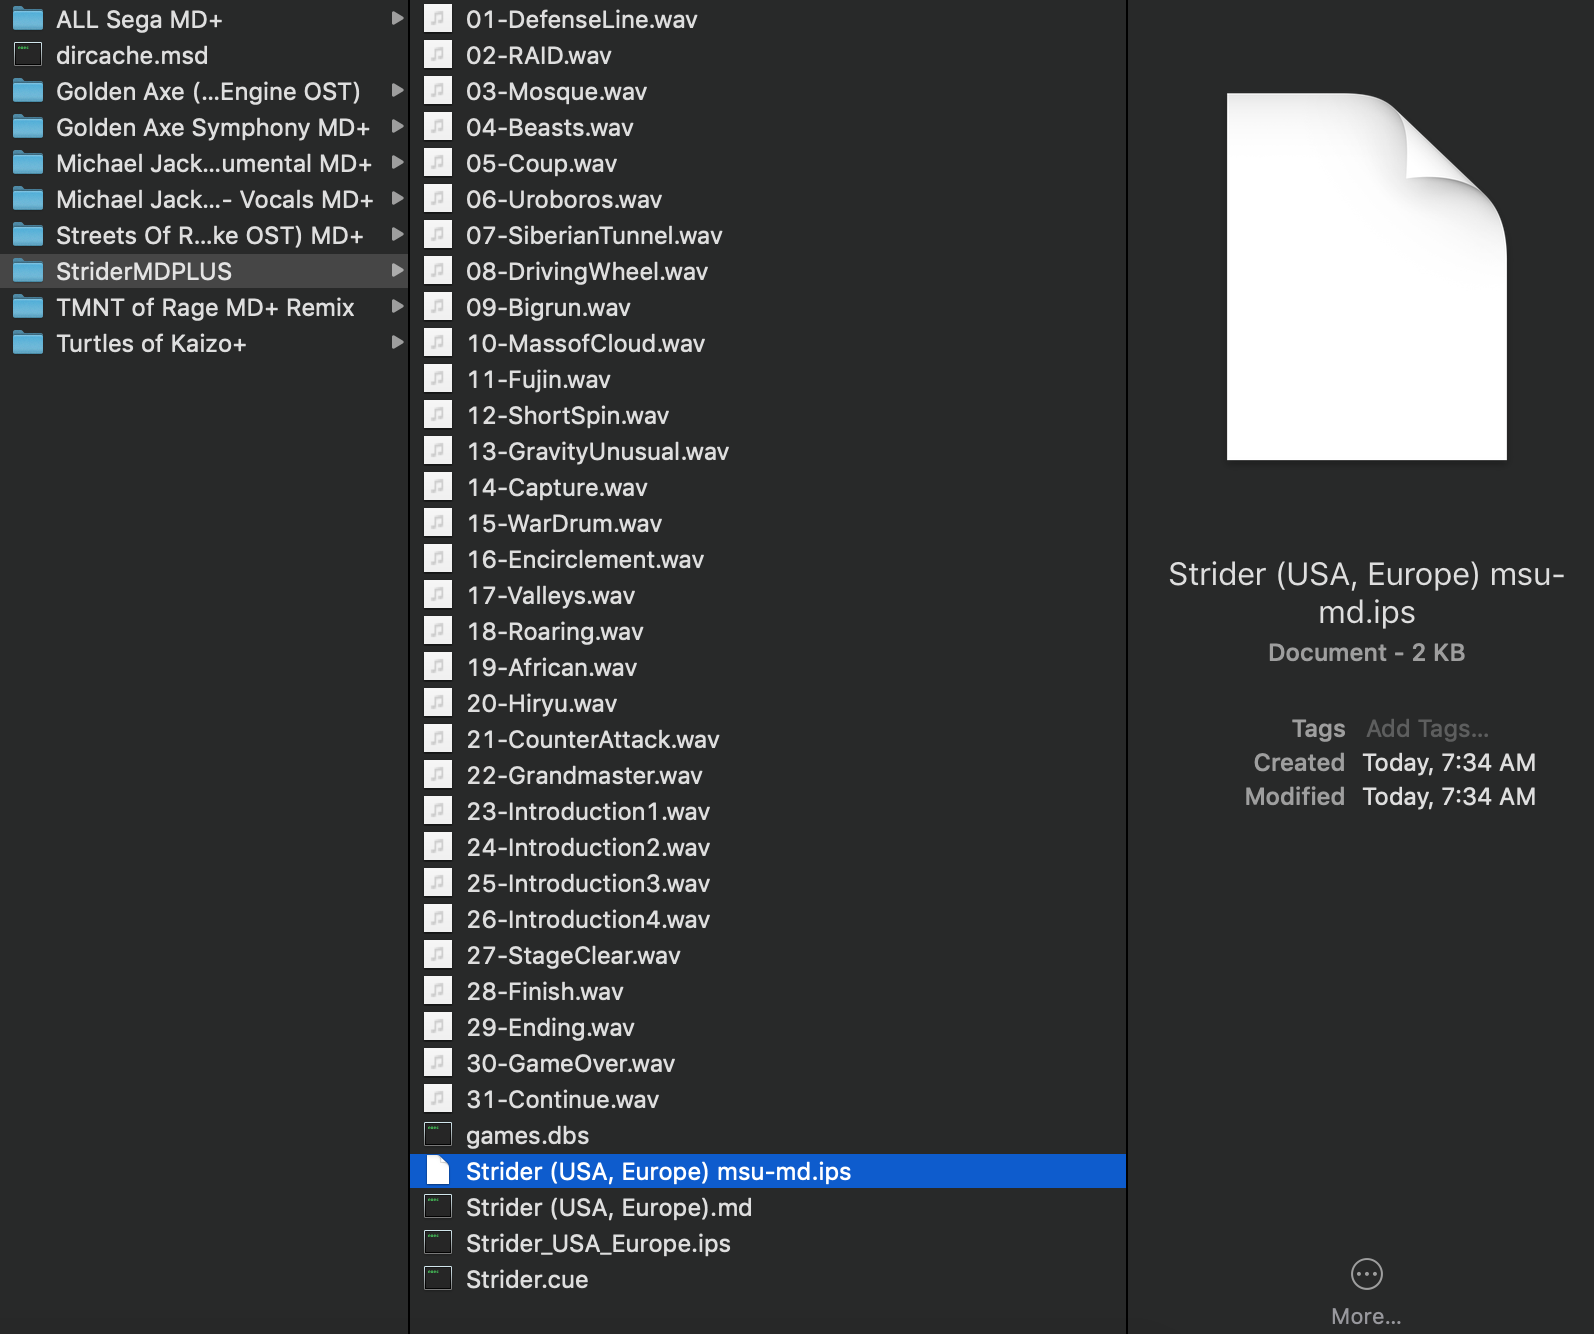Select 25-Introduction3.wav
The height and width of the screenshot is (1334, 1594).
[x=588, y=883]
